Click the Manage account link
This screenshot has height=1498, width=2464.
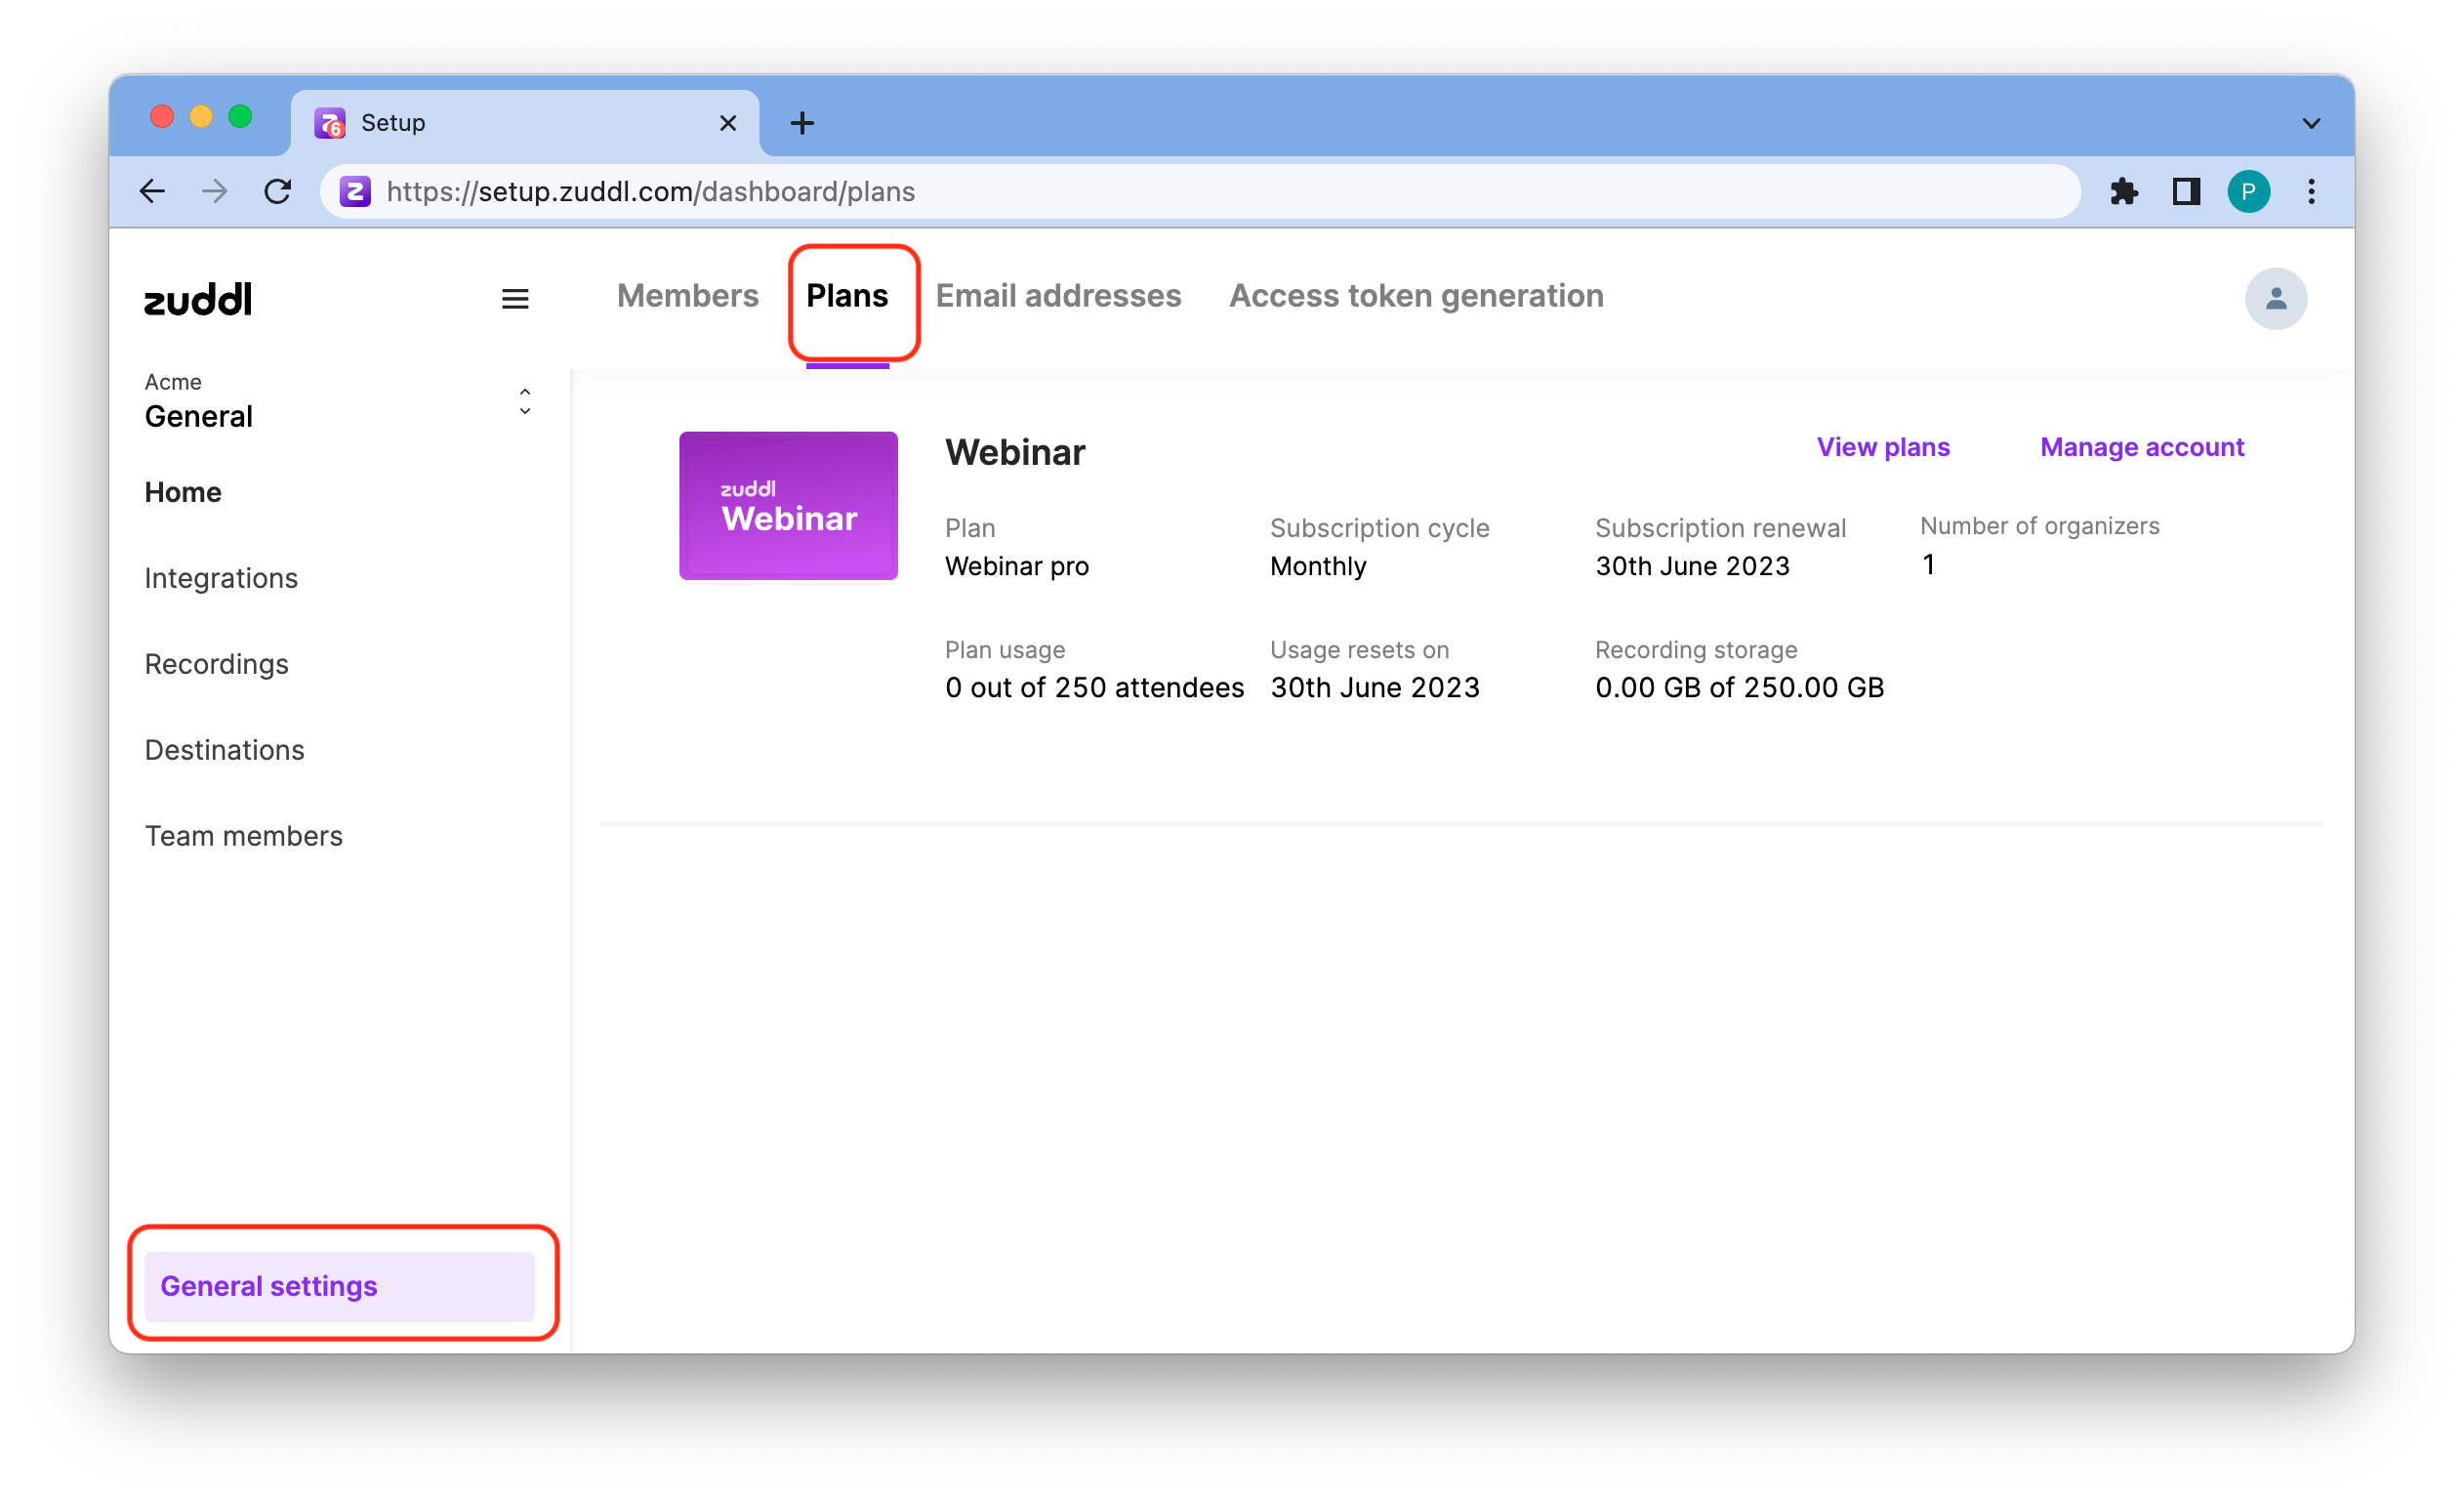(x=2141, y=447)
